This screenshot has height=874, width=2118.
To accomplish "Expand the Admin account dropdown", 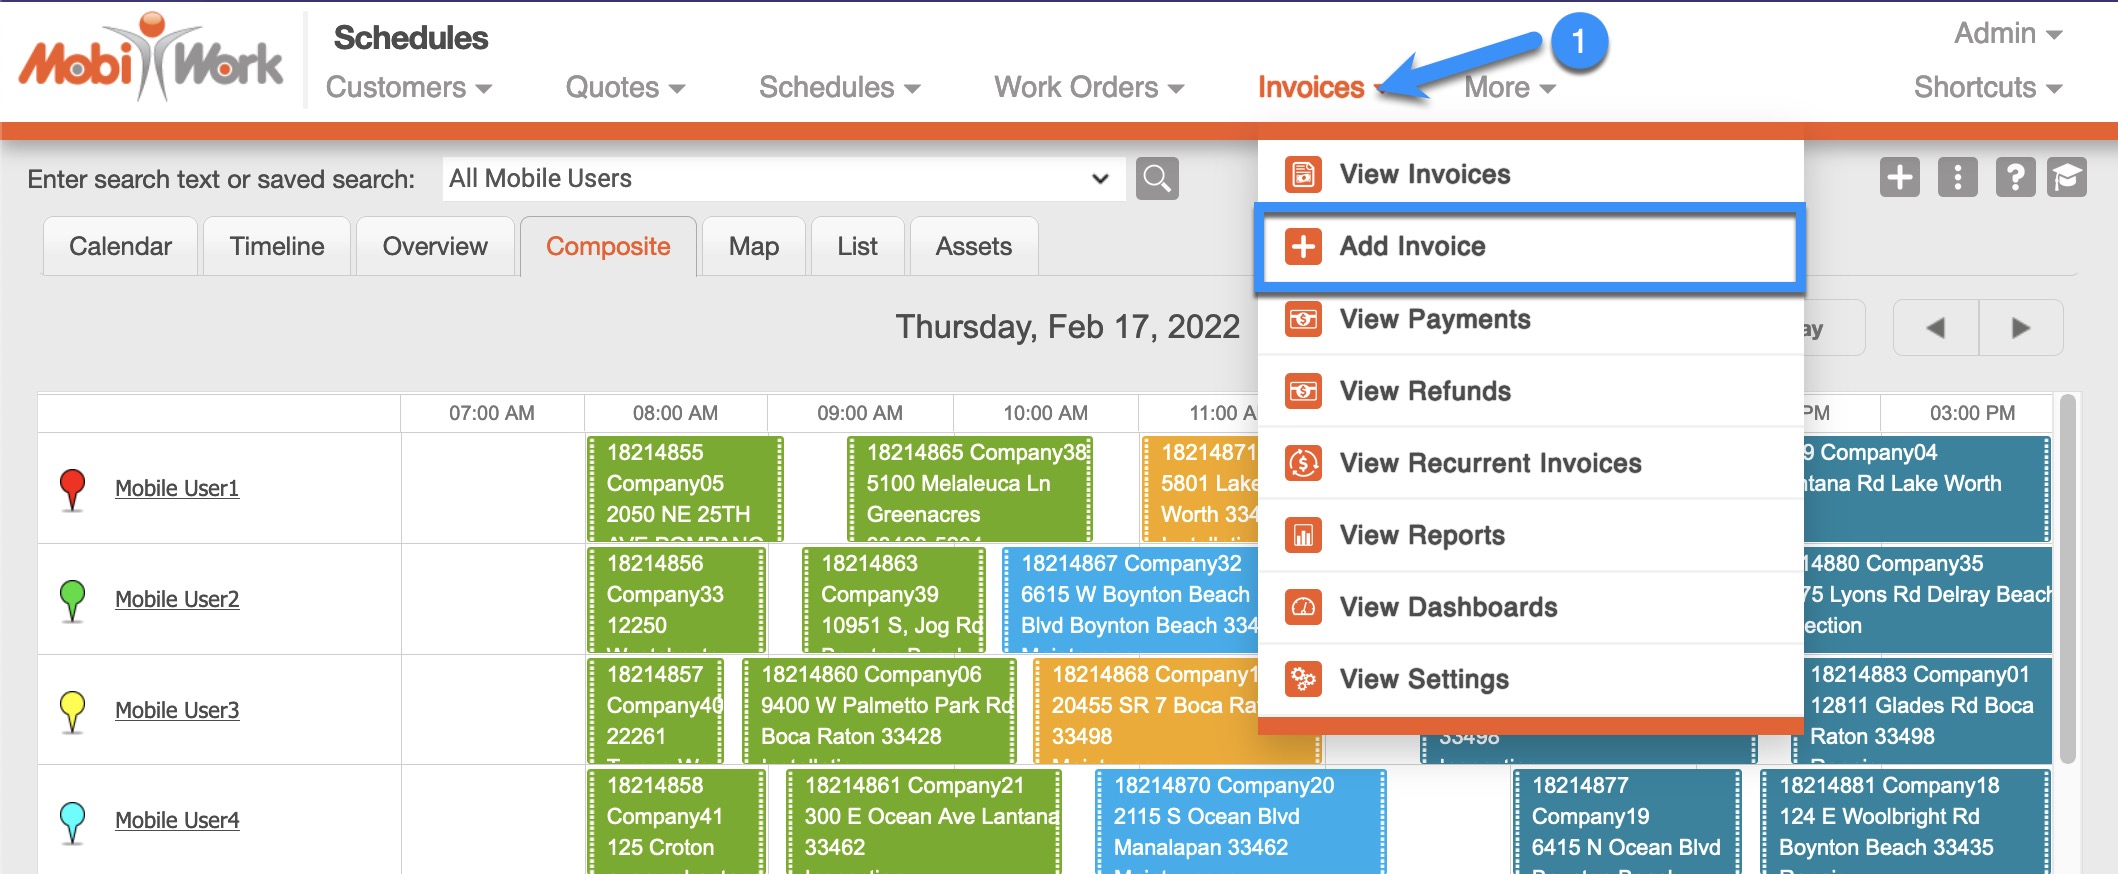I will [2007, 34].
